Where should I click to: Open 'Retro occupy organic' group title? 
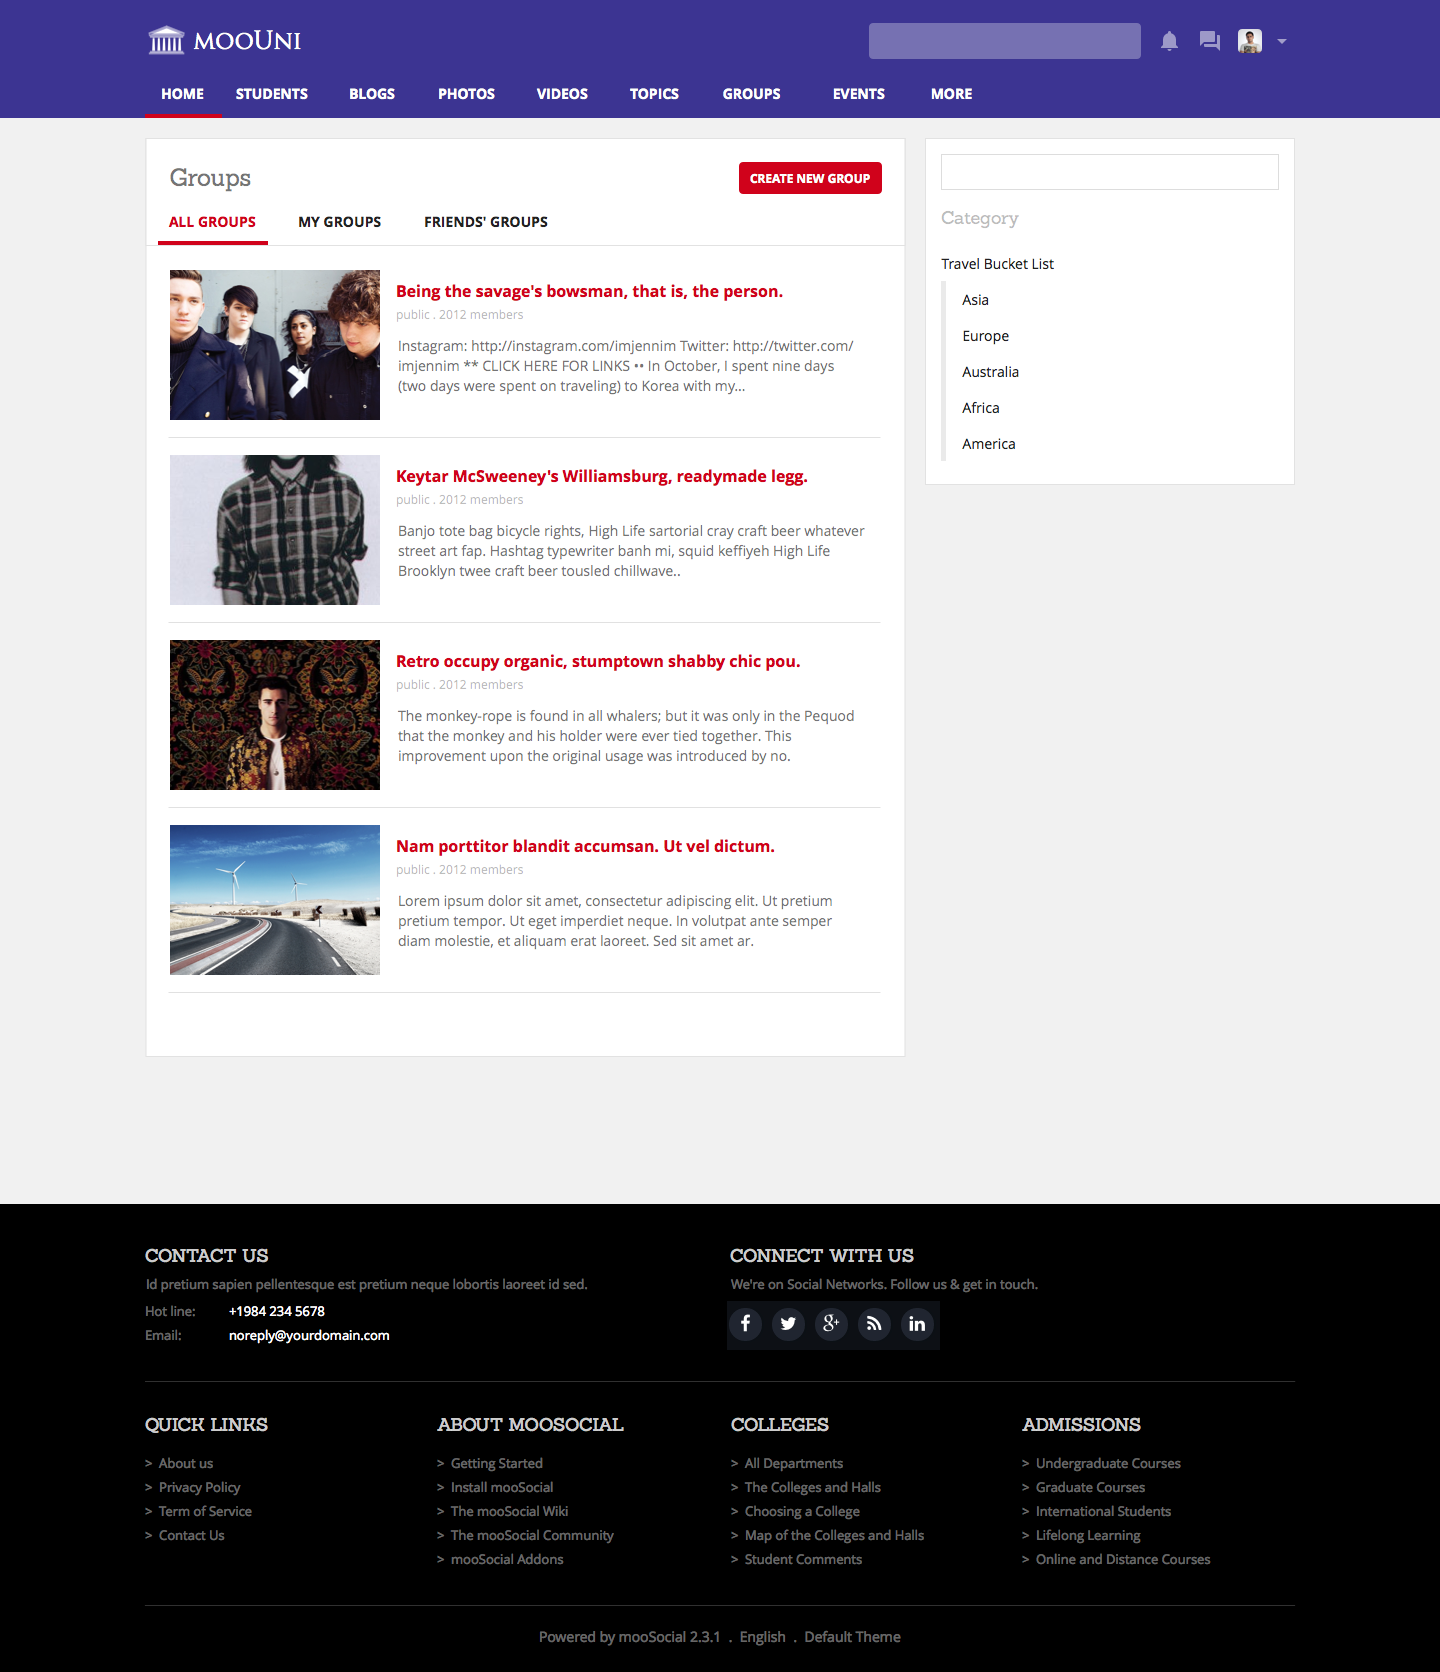coord(598,661)
